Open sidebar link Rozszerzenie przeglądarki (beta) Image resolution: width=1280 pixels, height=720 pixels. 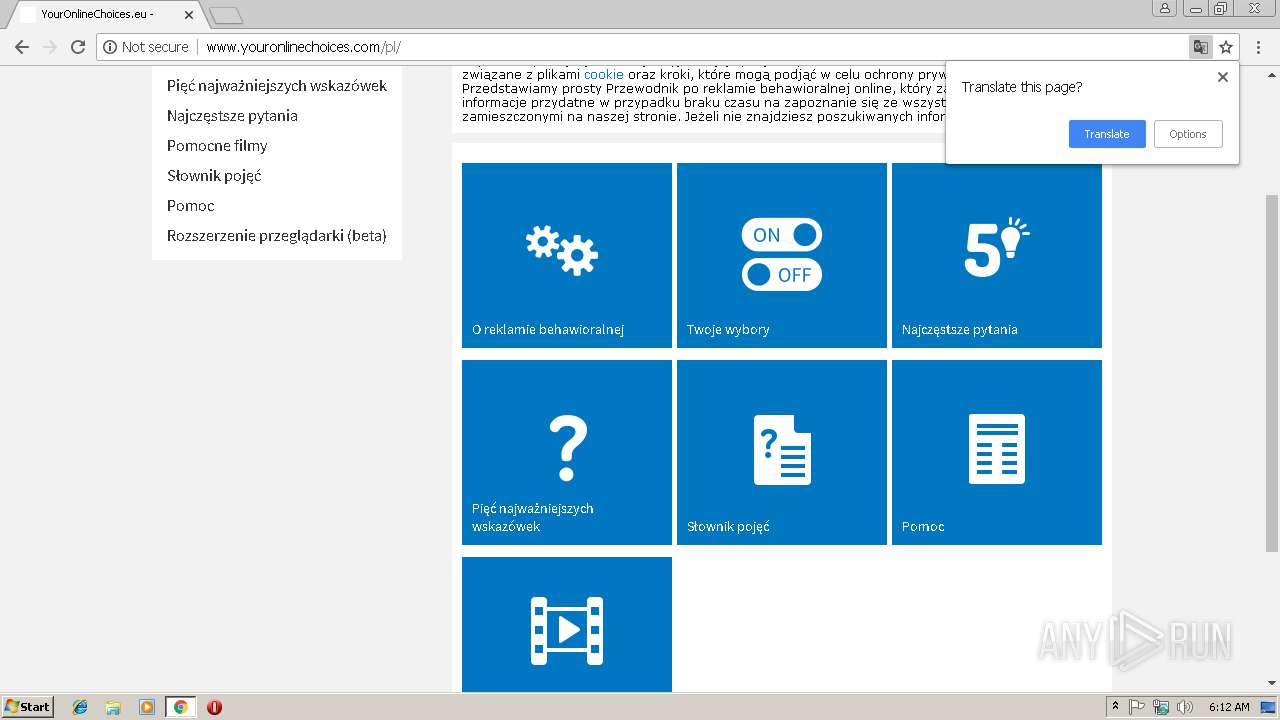277,236
